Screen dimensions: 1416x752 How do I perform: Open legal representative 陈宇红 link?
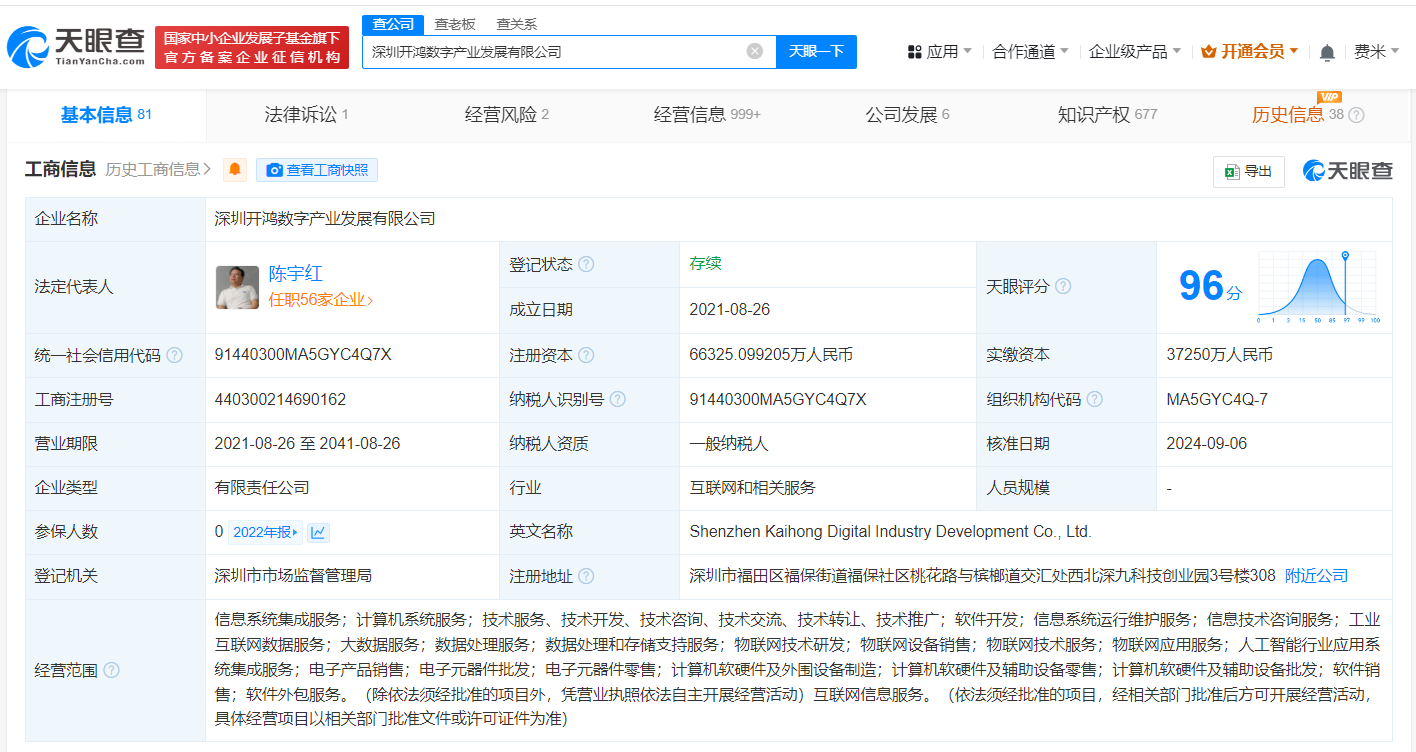pos(295,274)
